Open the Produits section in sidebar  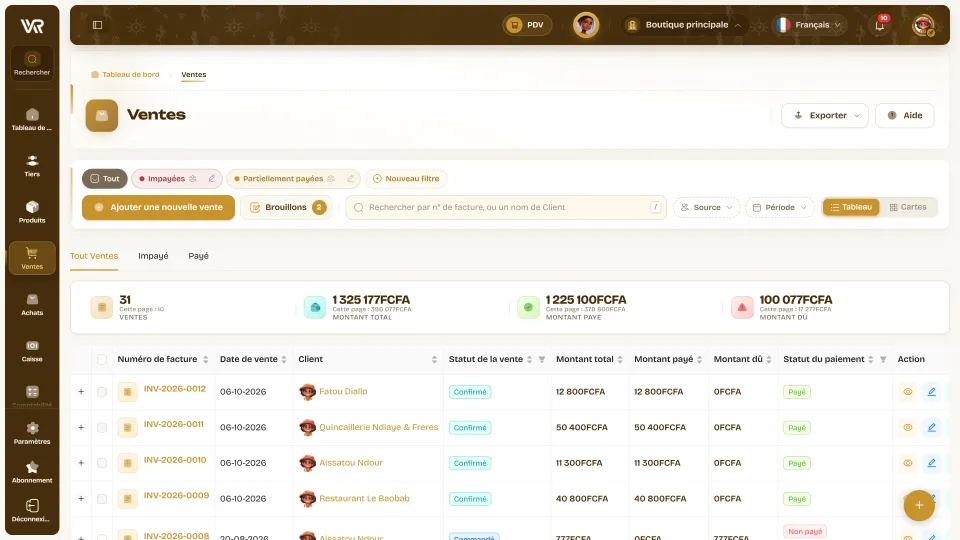[x=32, y=212]
